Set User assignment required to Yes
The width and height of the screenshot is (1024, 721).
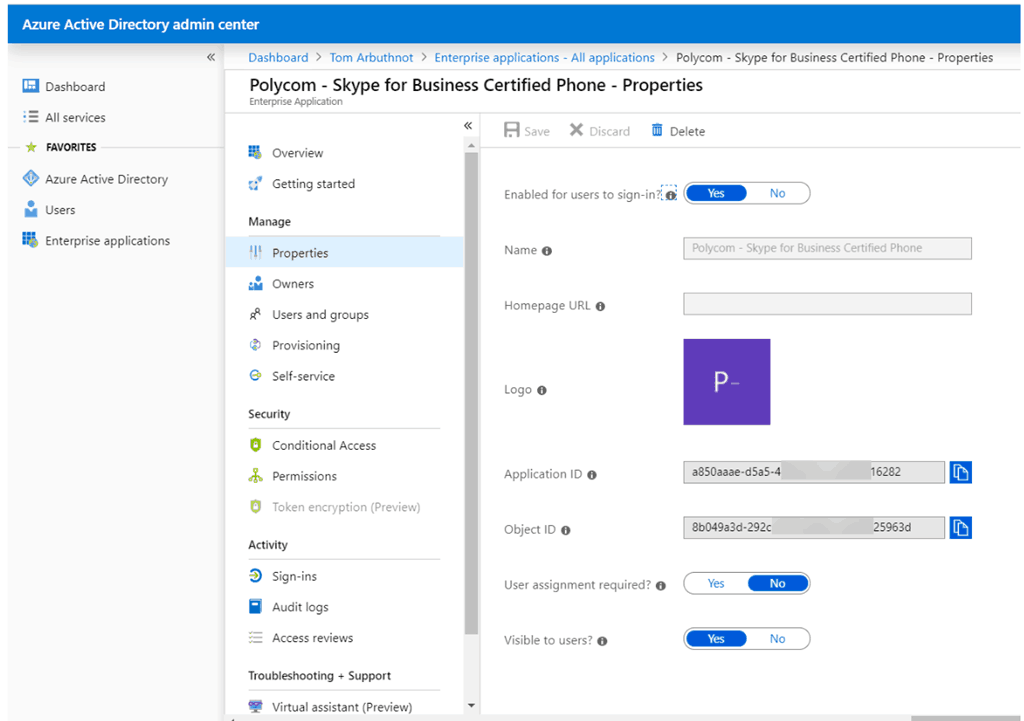tap(716, 584)
